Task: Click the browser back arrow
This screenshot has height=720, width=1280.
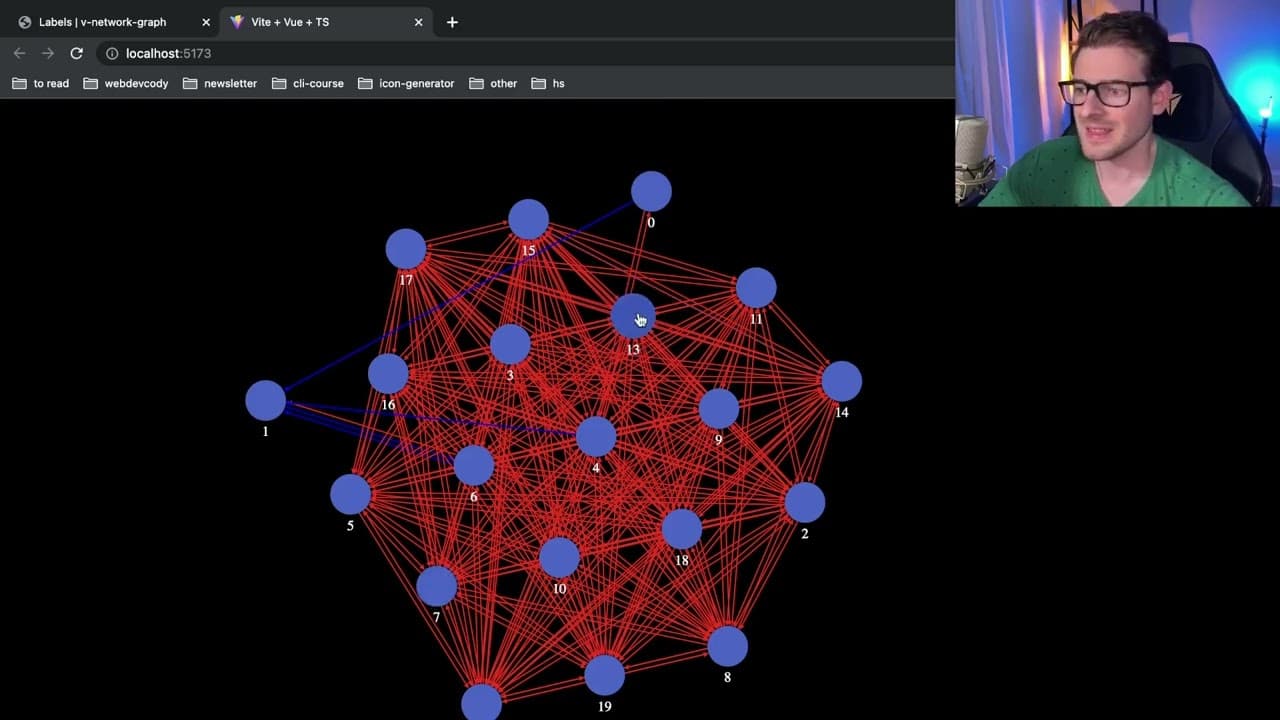Action: 19,53
